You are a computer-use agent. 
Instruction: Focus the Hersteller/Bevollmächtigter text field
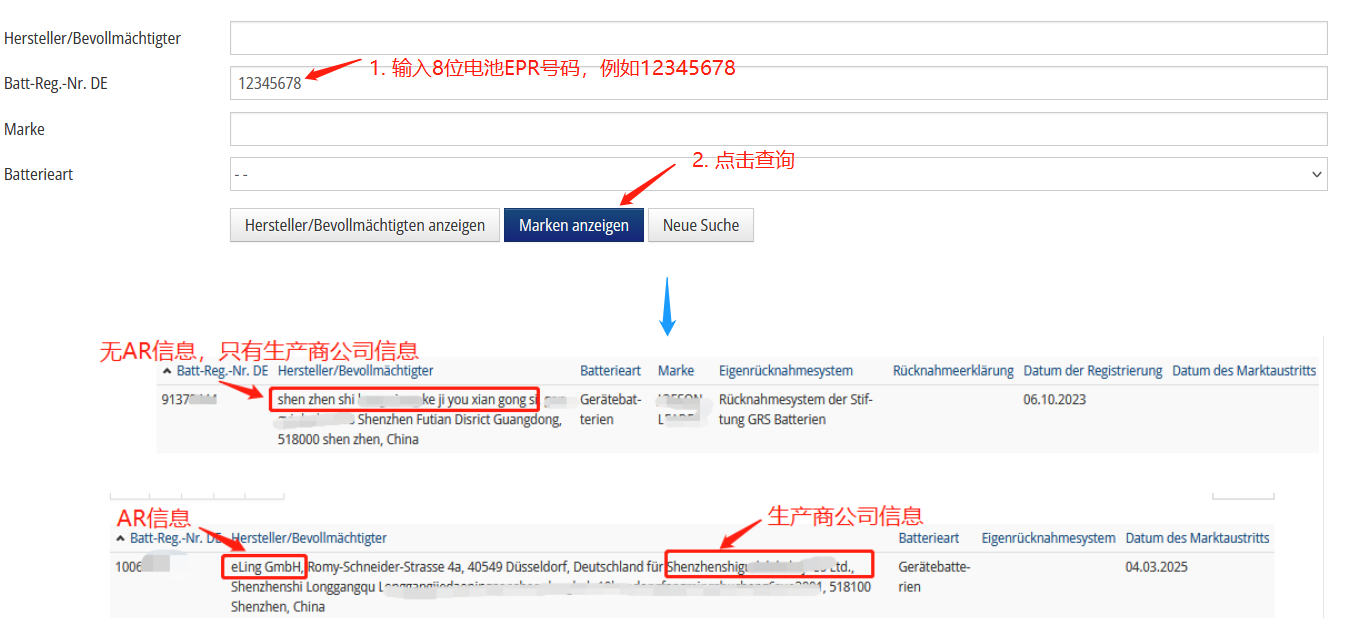[778, 38]
